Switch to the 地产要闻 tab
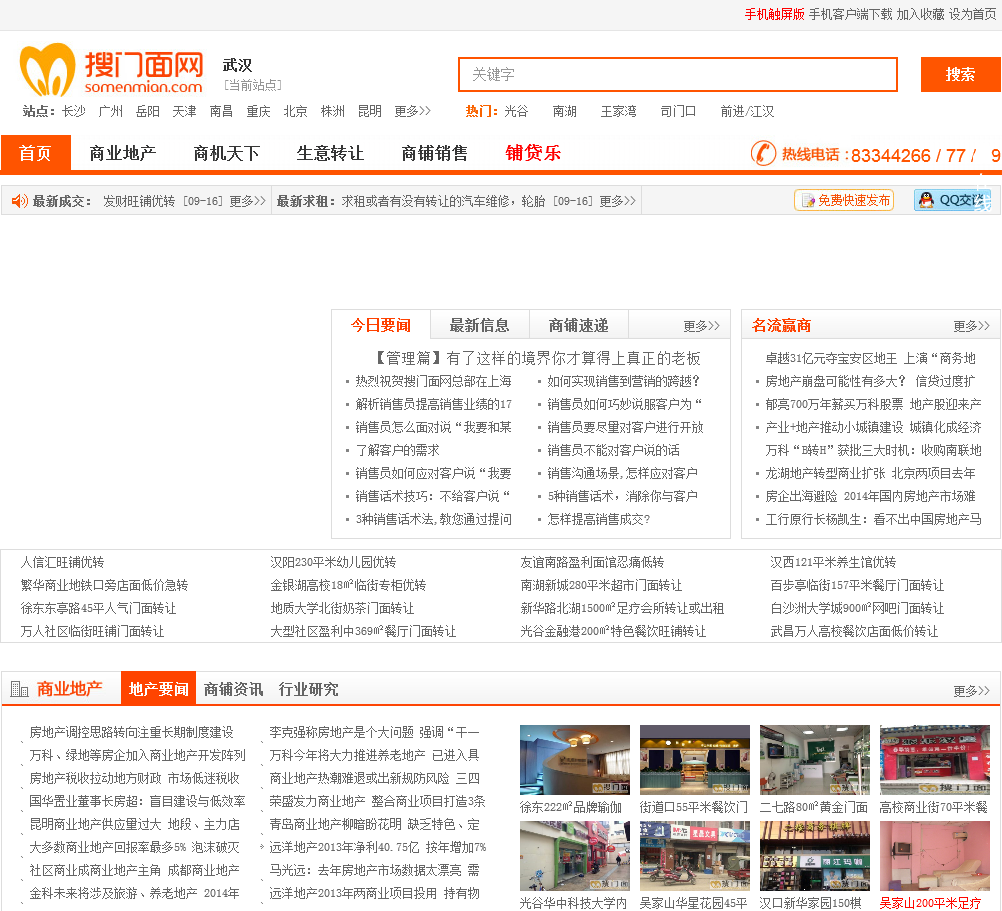Screen dimensions: 1002x911 pos(158,689)
